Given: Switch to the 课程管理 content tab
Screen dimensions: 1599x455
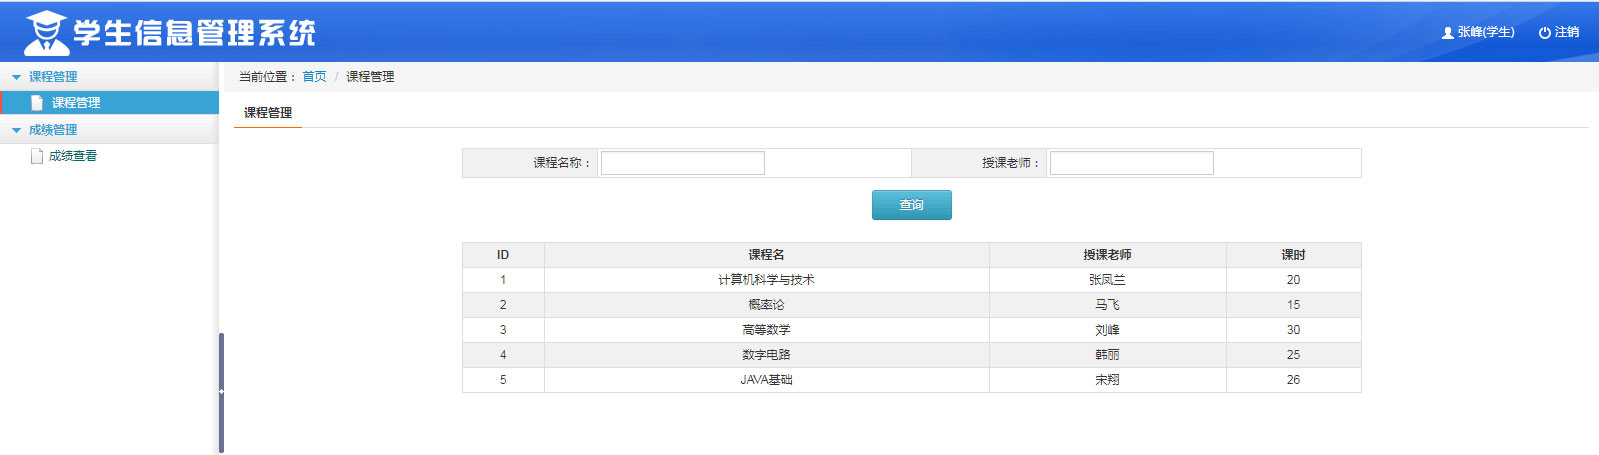Looking at the screenshot, I should coord(268,113).
